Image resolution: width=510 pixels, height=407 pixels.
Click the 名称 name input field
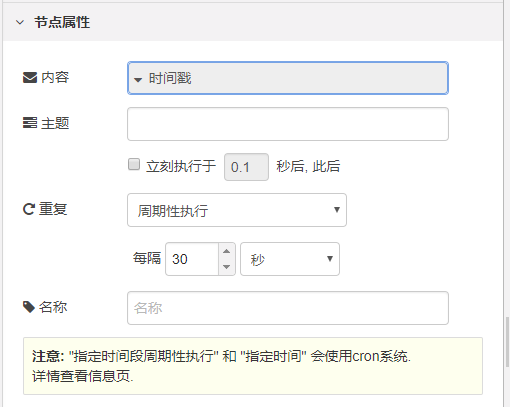pos(288,308)
